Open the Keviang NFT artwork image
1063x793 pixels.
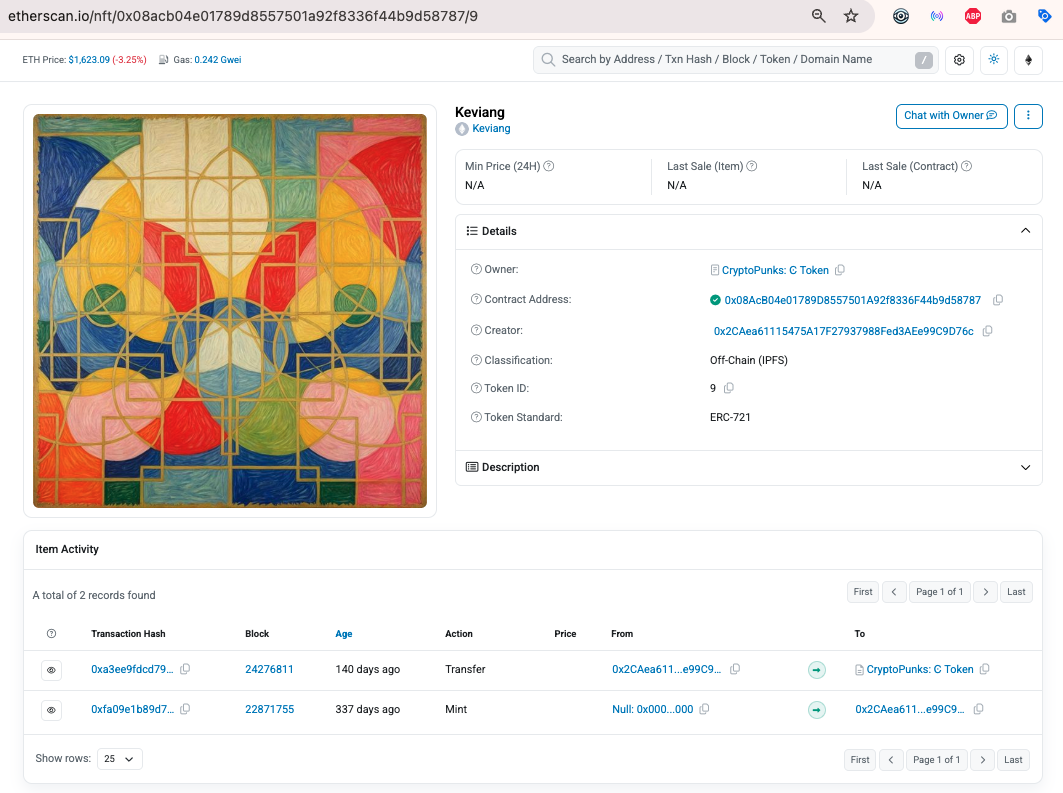(230, 310)
